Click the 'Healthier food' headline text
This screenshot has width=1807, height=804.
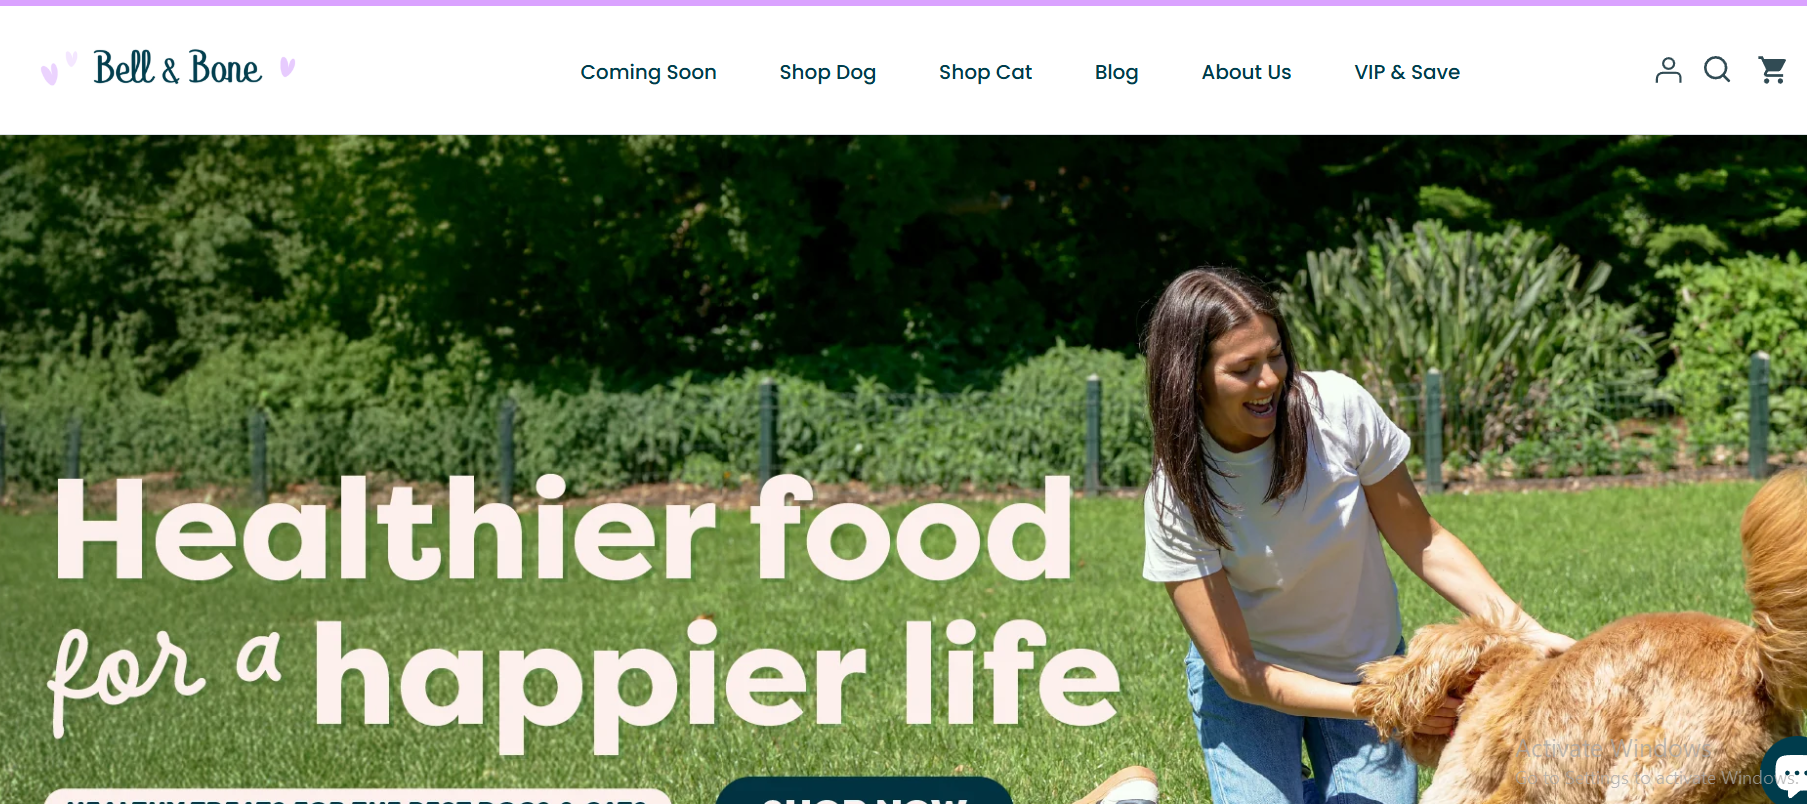click(563, 529)
